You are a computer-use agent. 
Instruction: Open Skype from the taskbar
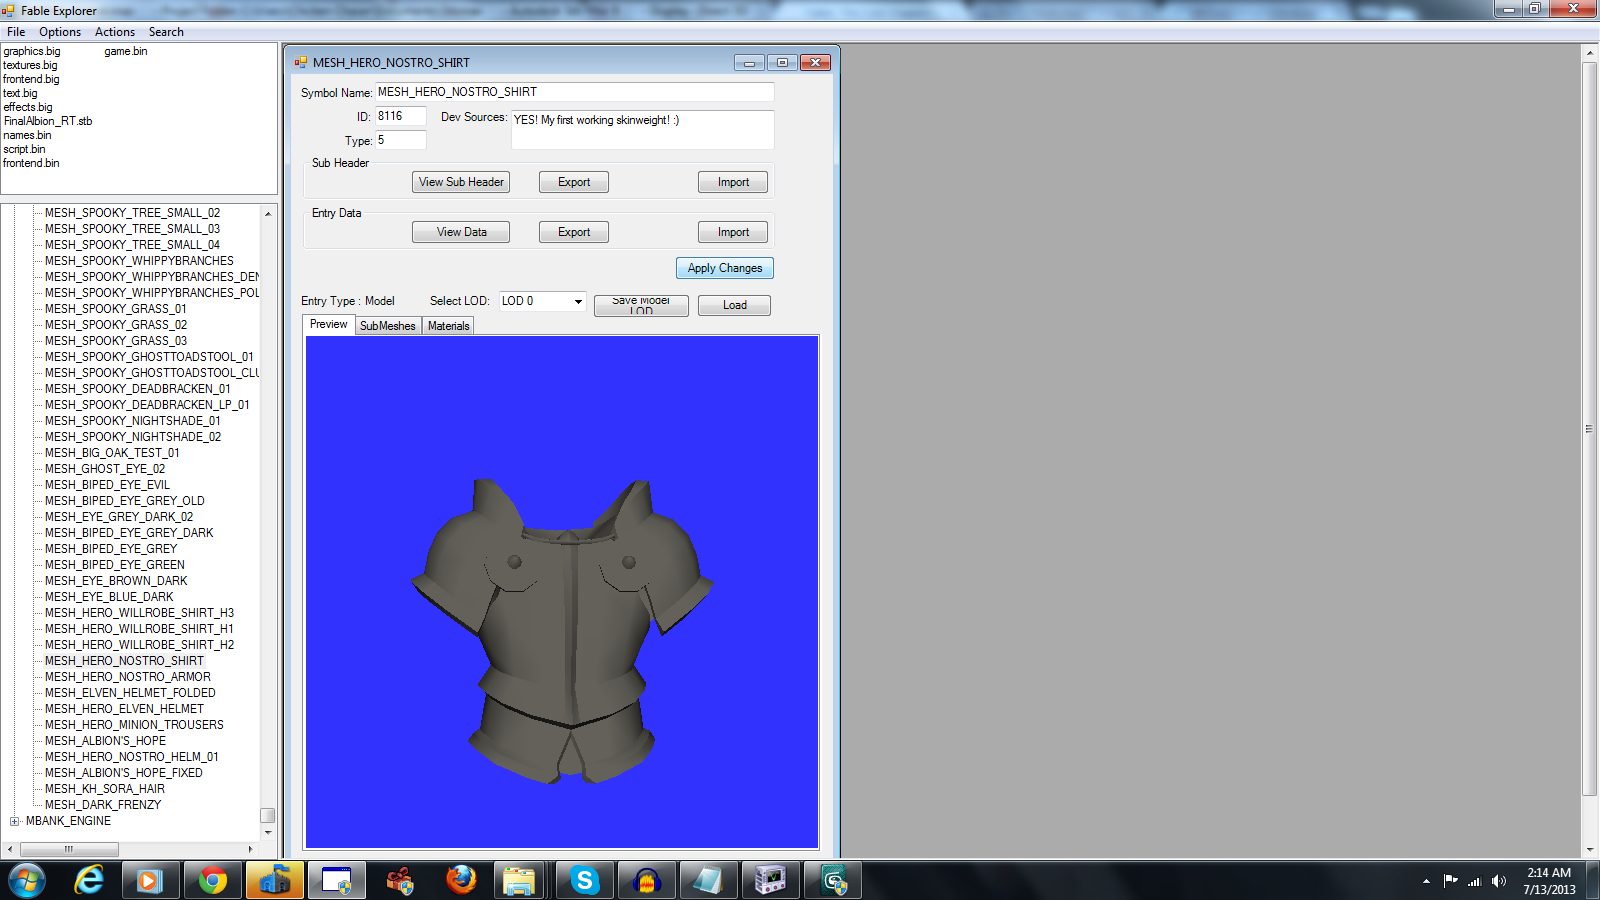point(584,881)
